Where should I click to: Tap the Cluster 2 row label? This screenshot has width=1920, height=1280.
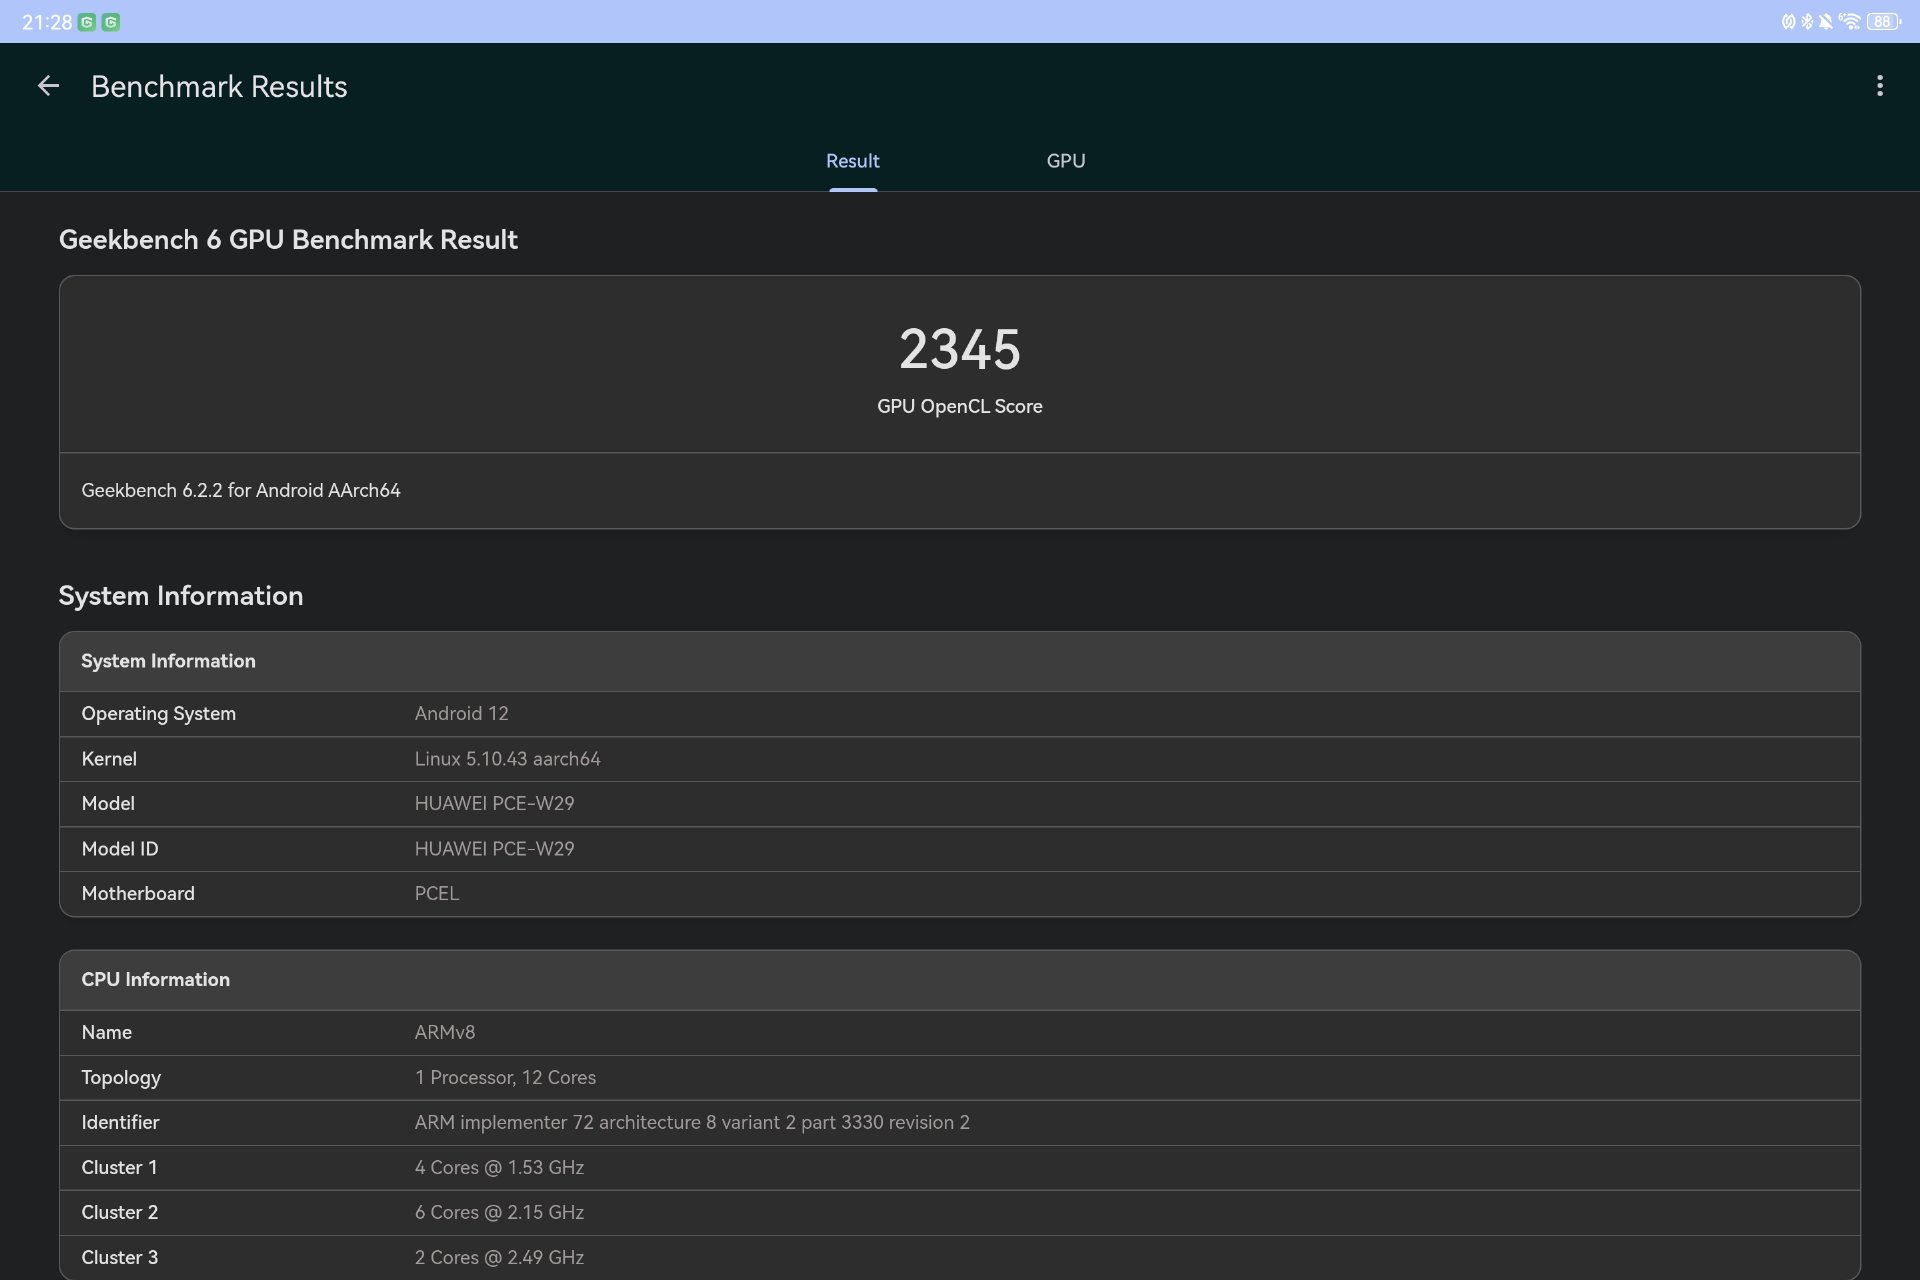tap(120, 1213)
